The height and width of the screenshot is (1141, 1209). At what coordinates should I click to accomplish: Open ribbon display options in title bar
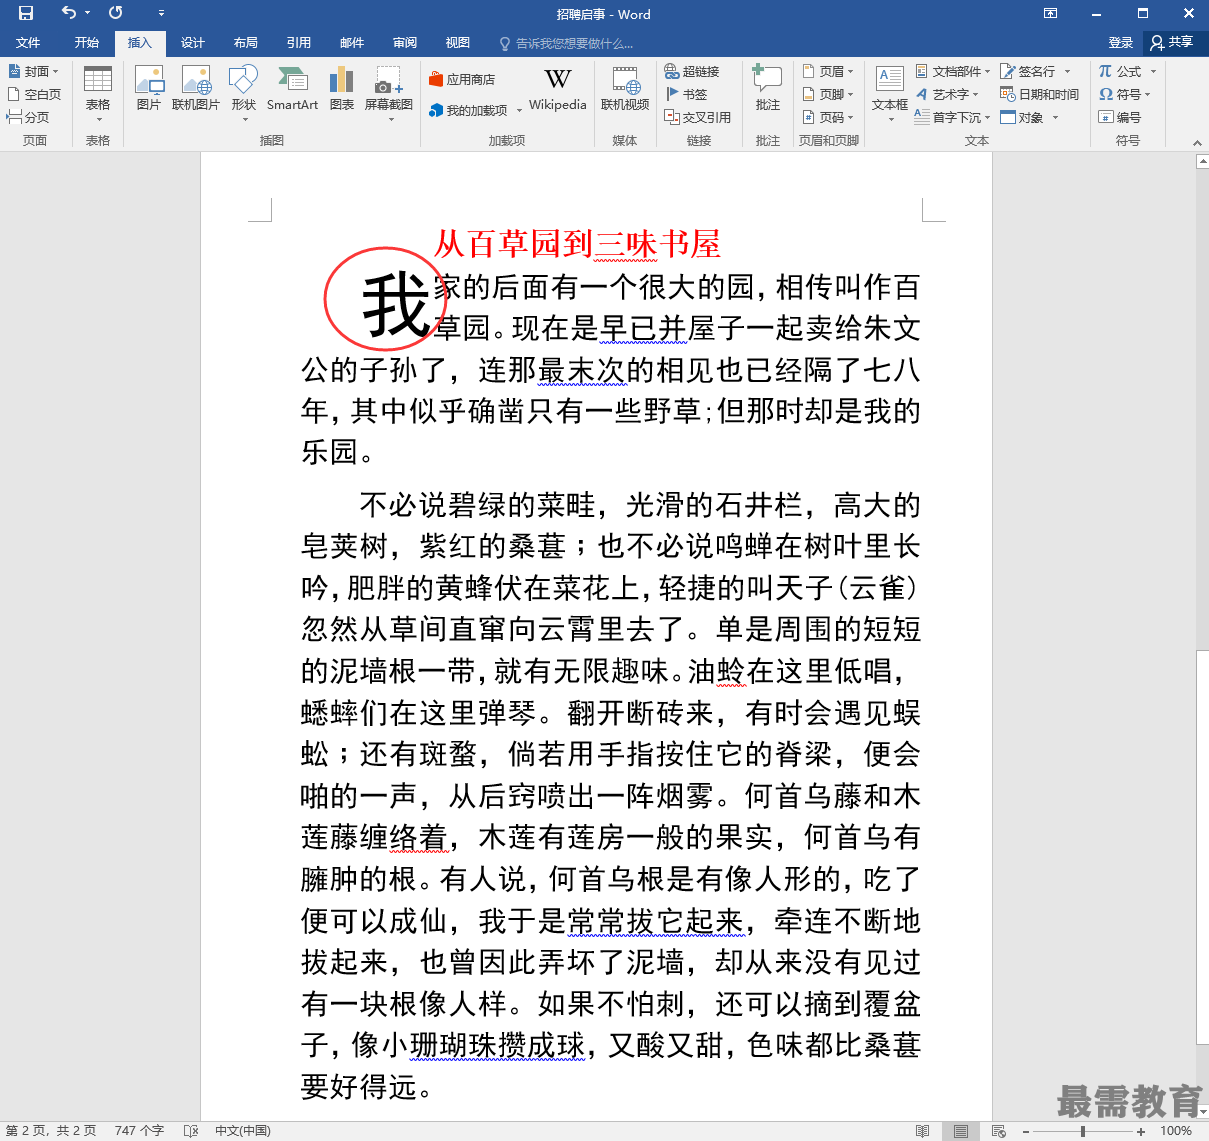(1050, 13)
